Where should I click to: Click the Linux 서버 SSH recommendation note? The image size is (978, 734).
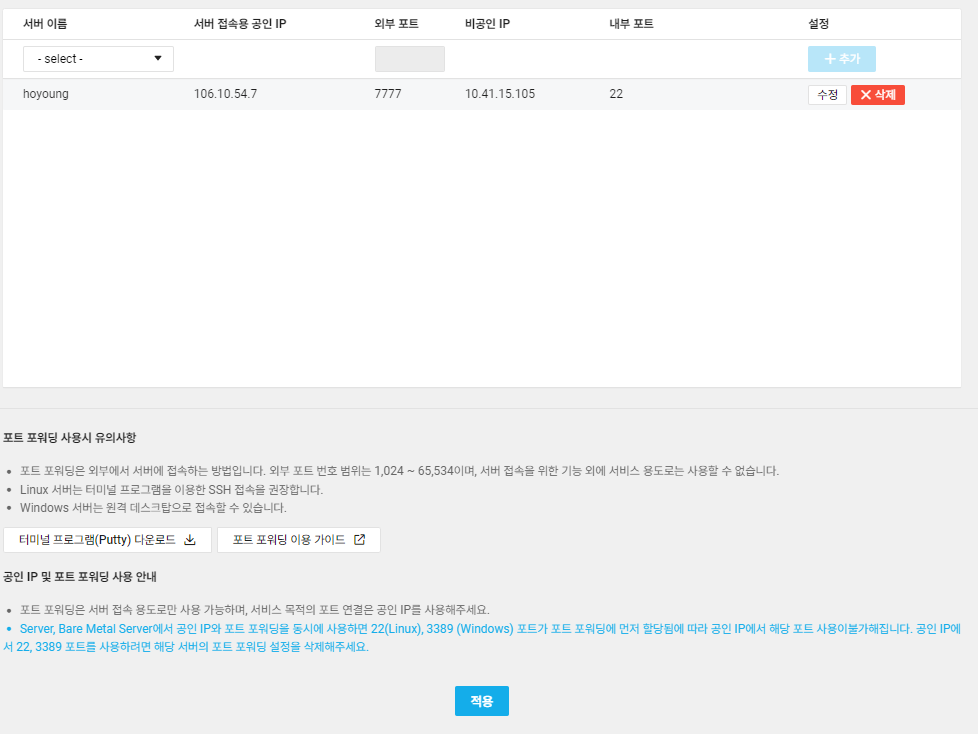(x=171, y=490)
